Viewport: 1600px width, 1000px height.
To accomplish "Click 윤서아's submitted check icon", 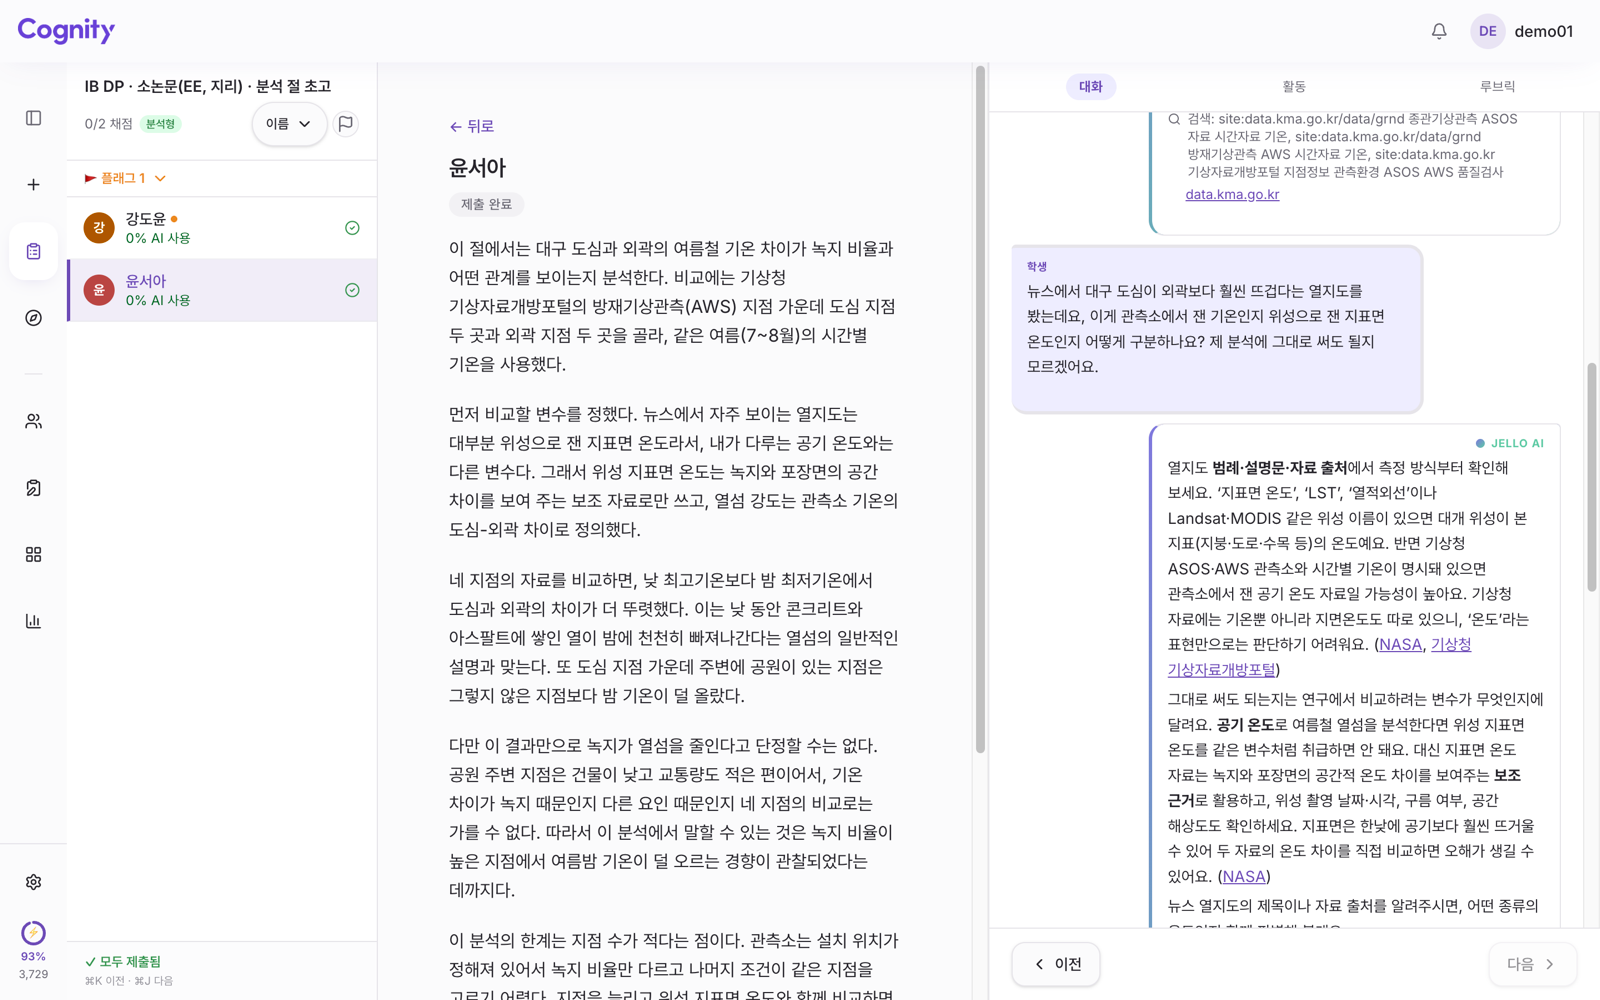I will coord(352,290).
